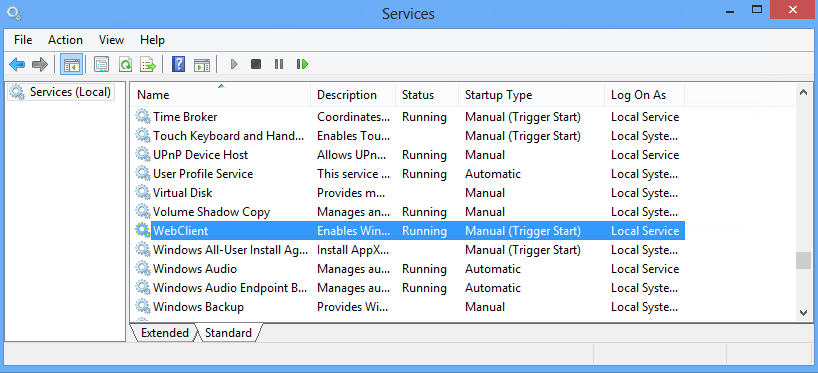818x373 pixels.
Task: Select the Volume Shadow Copy service name
Action: (x=211, y=212)
